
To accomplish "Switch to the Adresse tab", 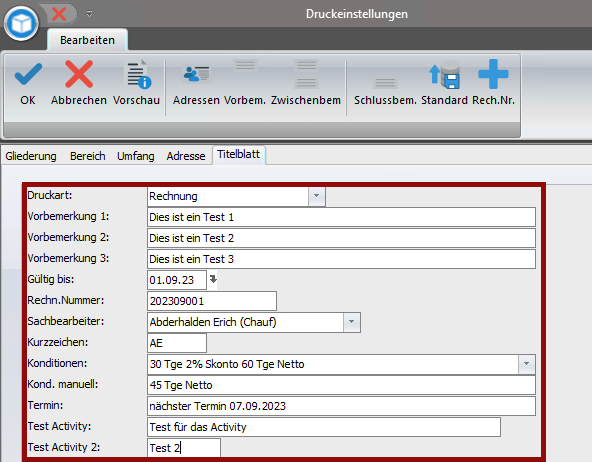I will pyautogui.click(x=186, y=156).
